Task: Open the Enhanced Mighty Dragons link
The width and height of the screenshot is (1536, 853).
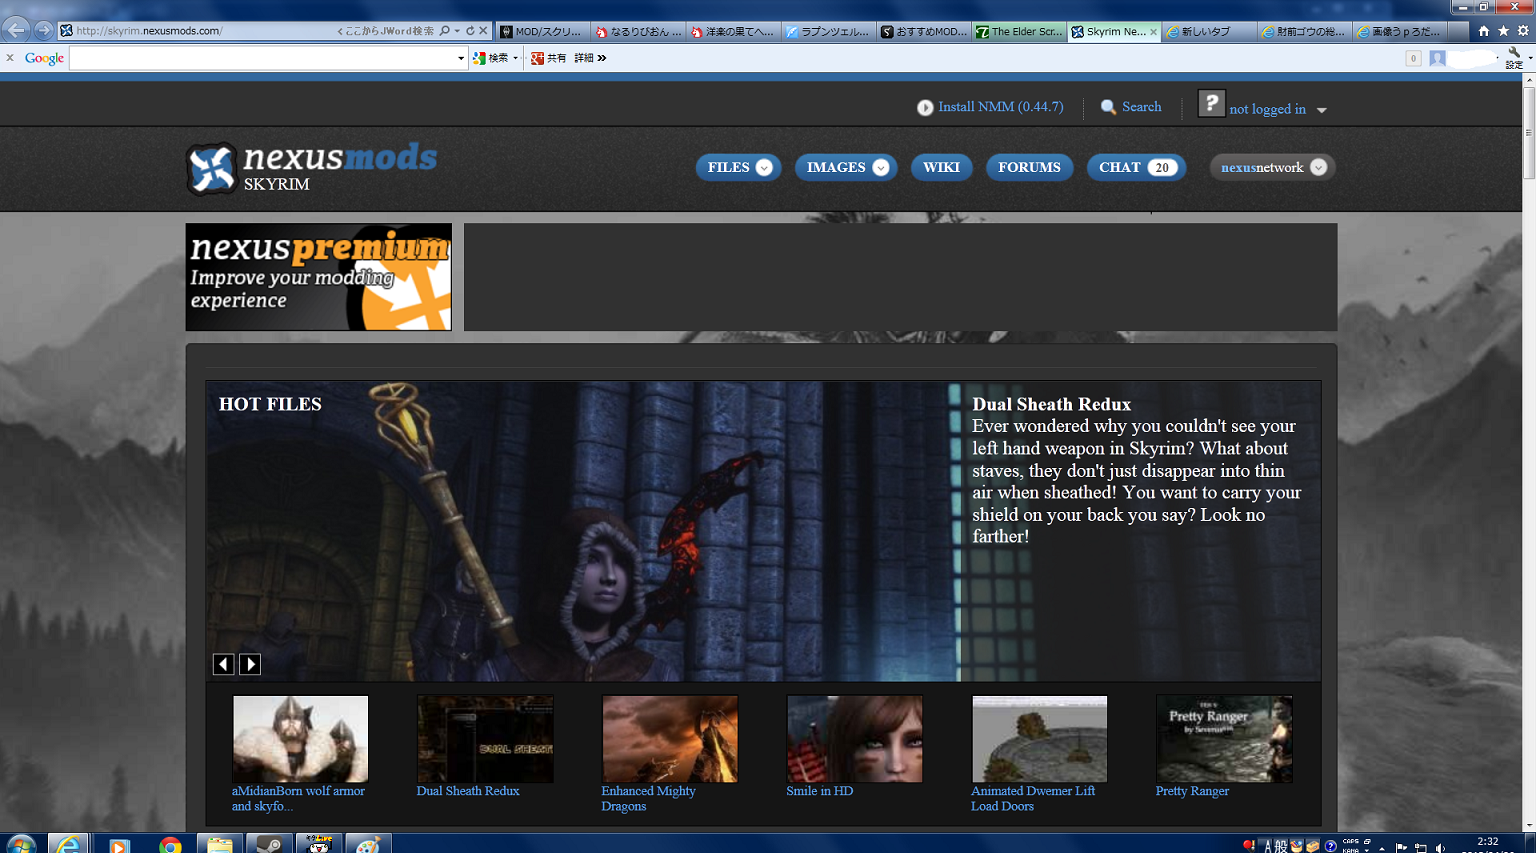Action: (648, 798)
